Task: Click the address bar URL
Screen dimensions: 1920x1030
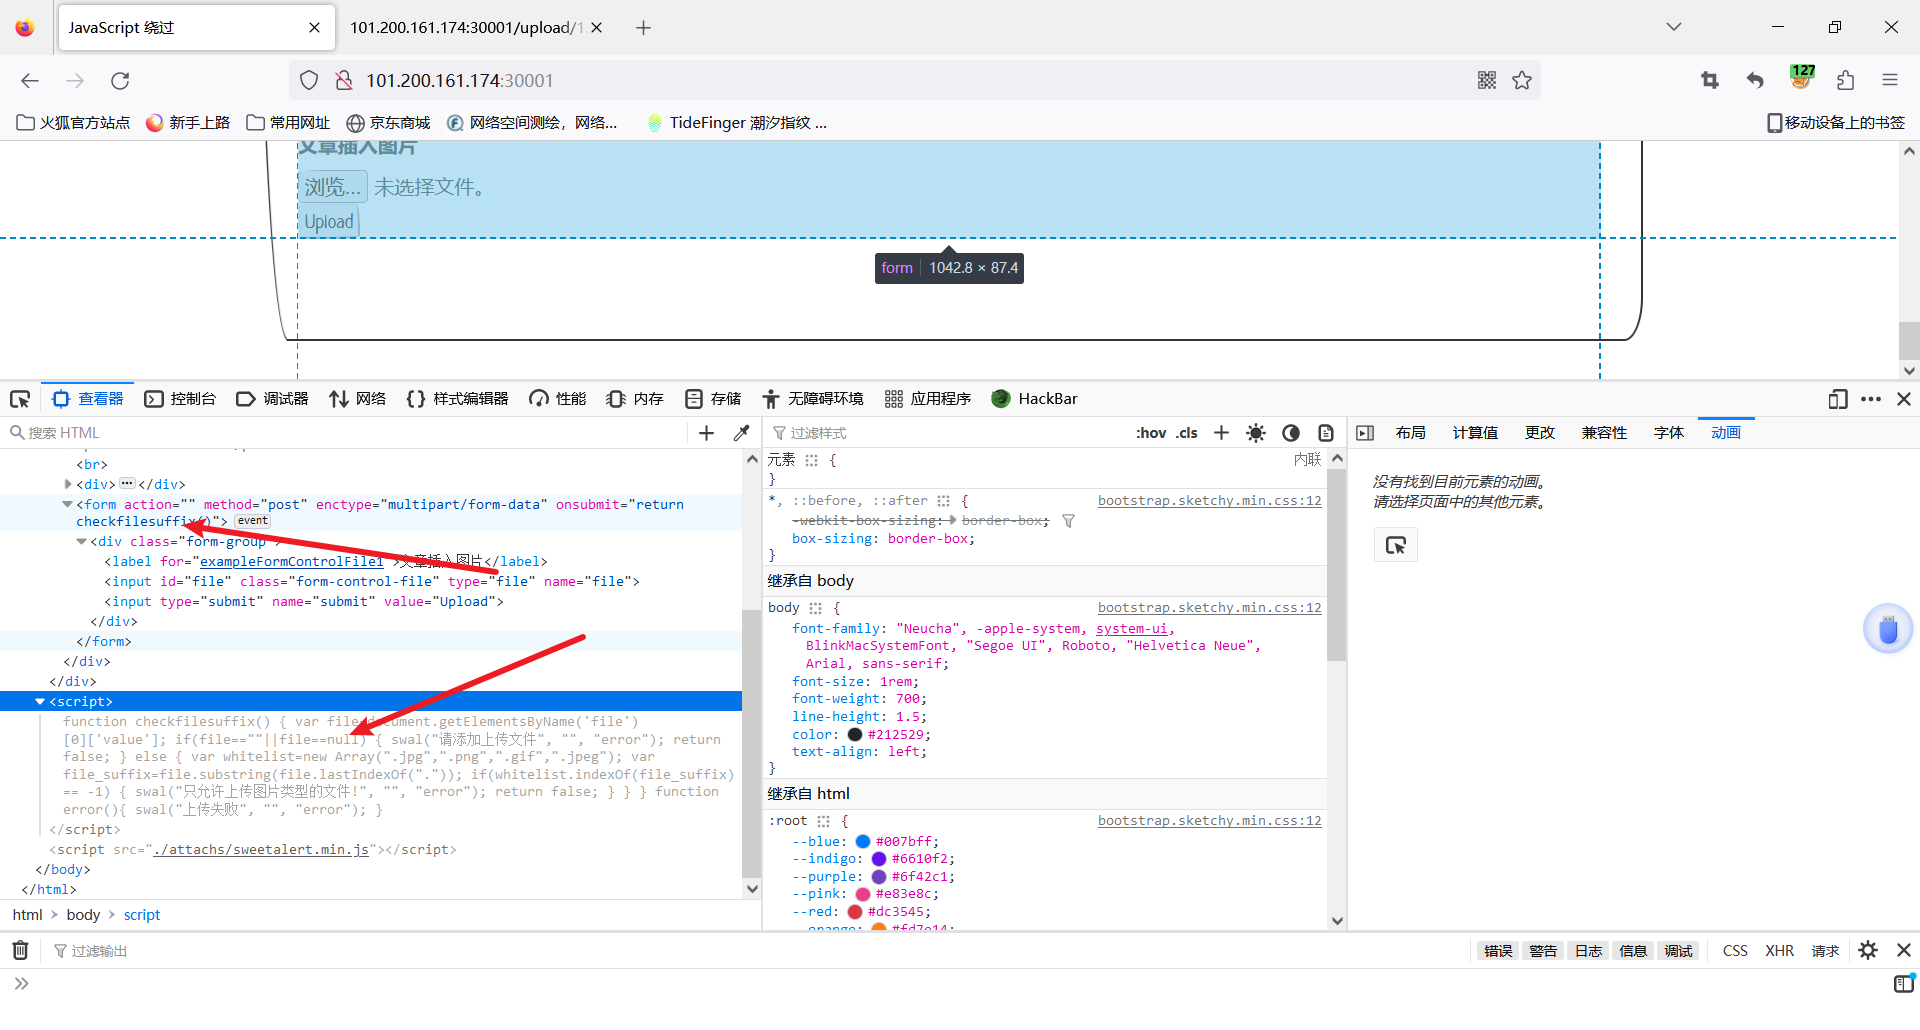Action: point(459,81)
